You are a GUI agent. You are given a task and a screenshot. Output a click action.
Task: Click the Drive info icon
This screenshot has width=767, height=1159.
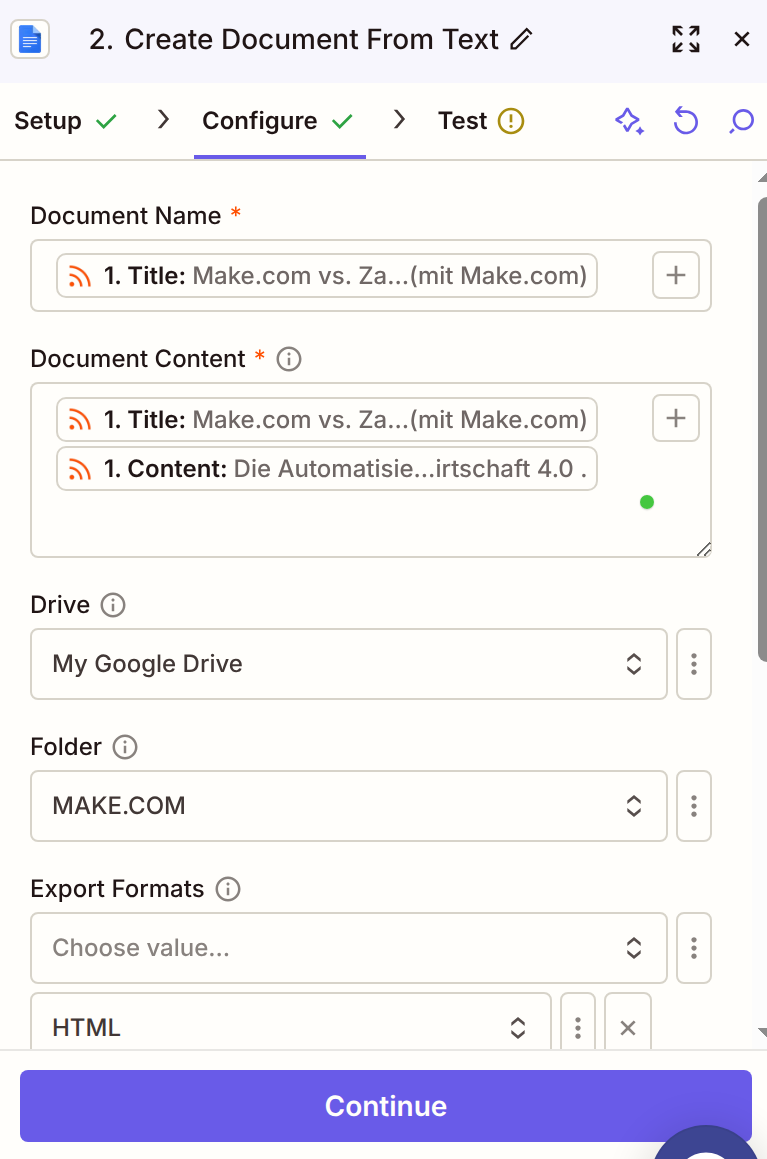[113, 605]
